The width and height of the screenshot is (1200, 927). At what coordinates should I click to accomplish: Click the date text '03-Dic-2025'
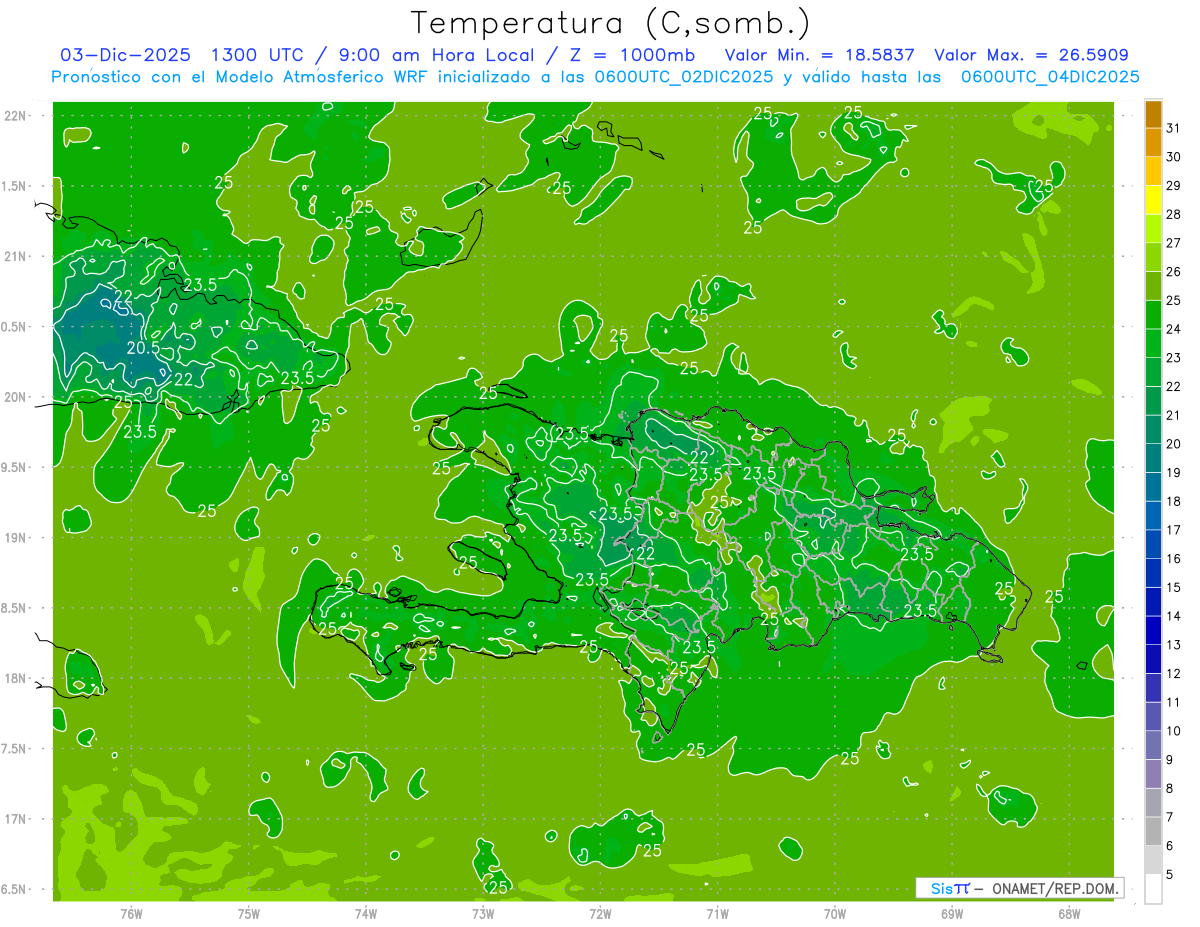tap(125, 55)
